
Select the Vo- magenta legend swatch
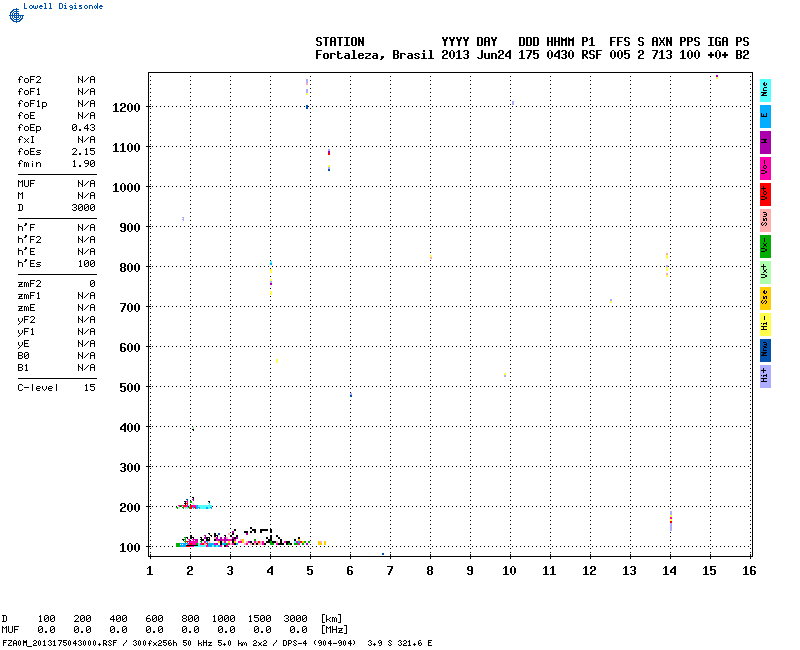pos(765,168)
